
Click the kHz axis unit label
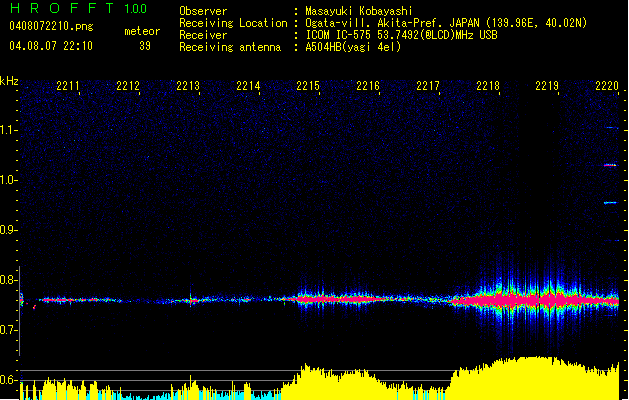9,81
